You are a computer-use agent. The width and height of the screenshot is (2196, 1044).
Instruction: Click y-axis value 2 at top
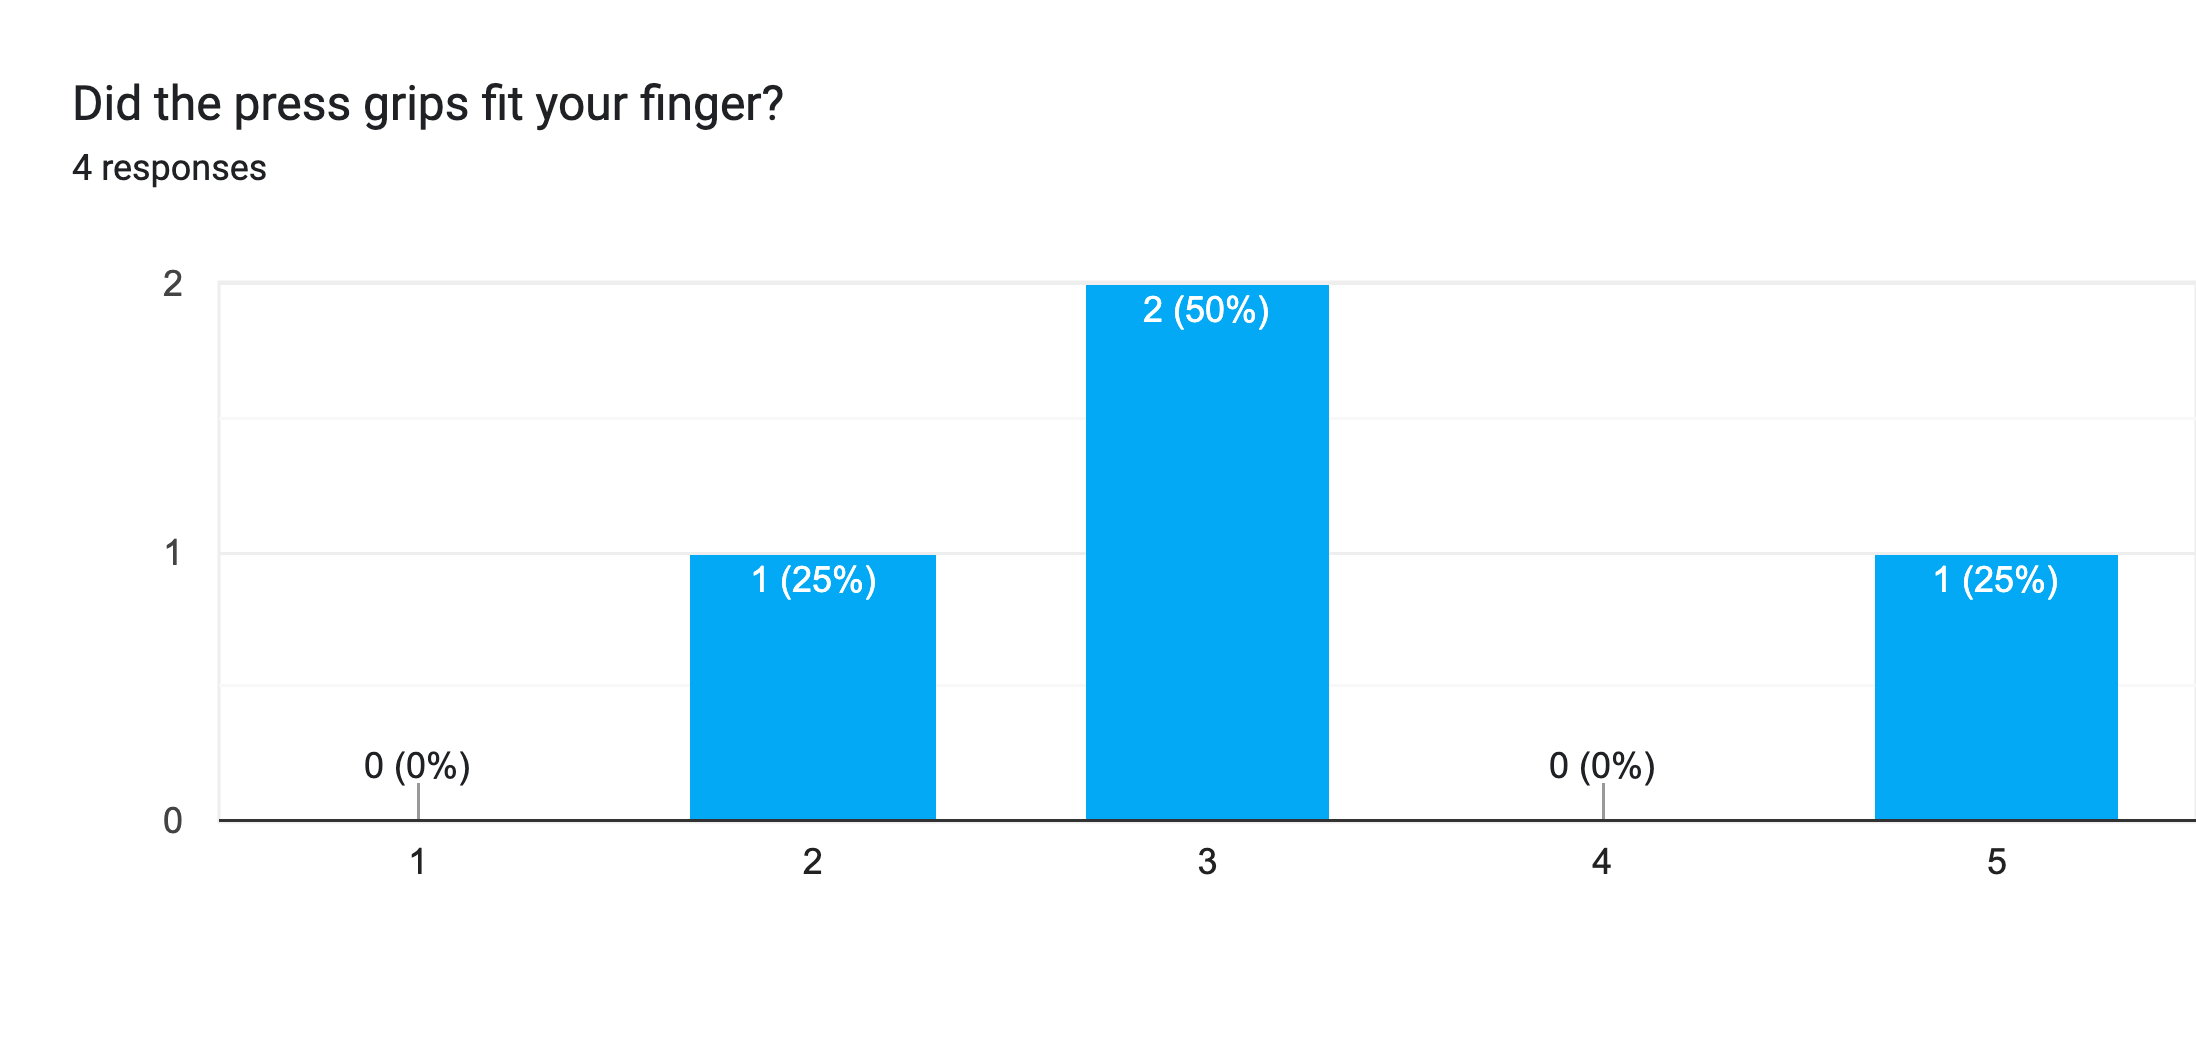pos(173,284)
